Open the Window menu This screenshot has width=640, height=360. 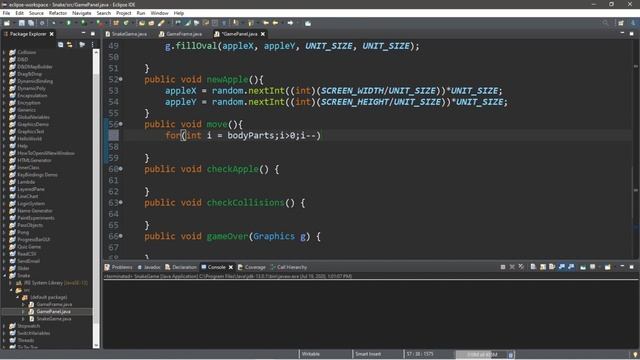[x=159, y=13]
